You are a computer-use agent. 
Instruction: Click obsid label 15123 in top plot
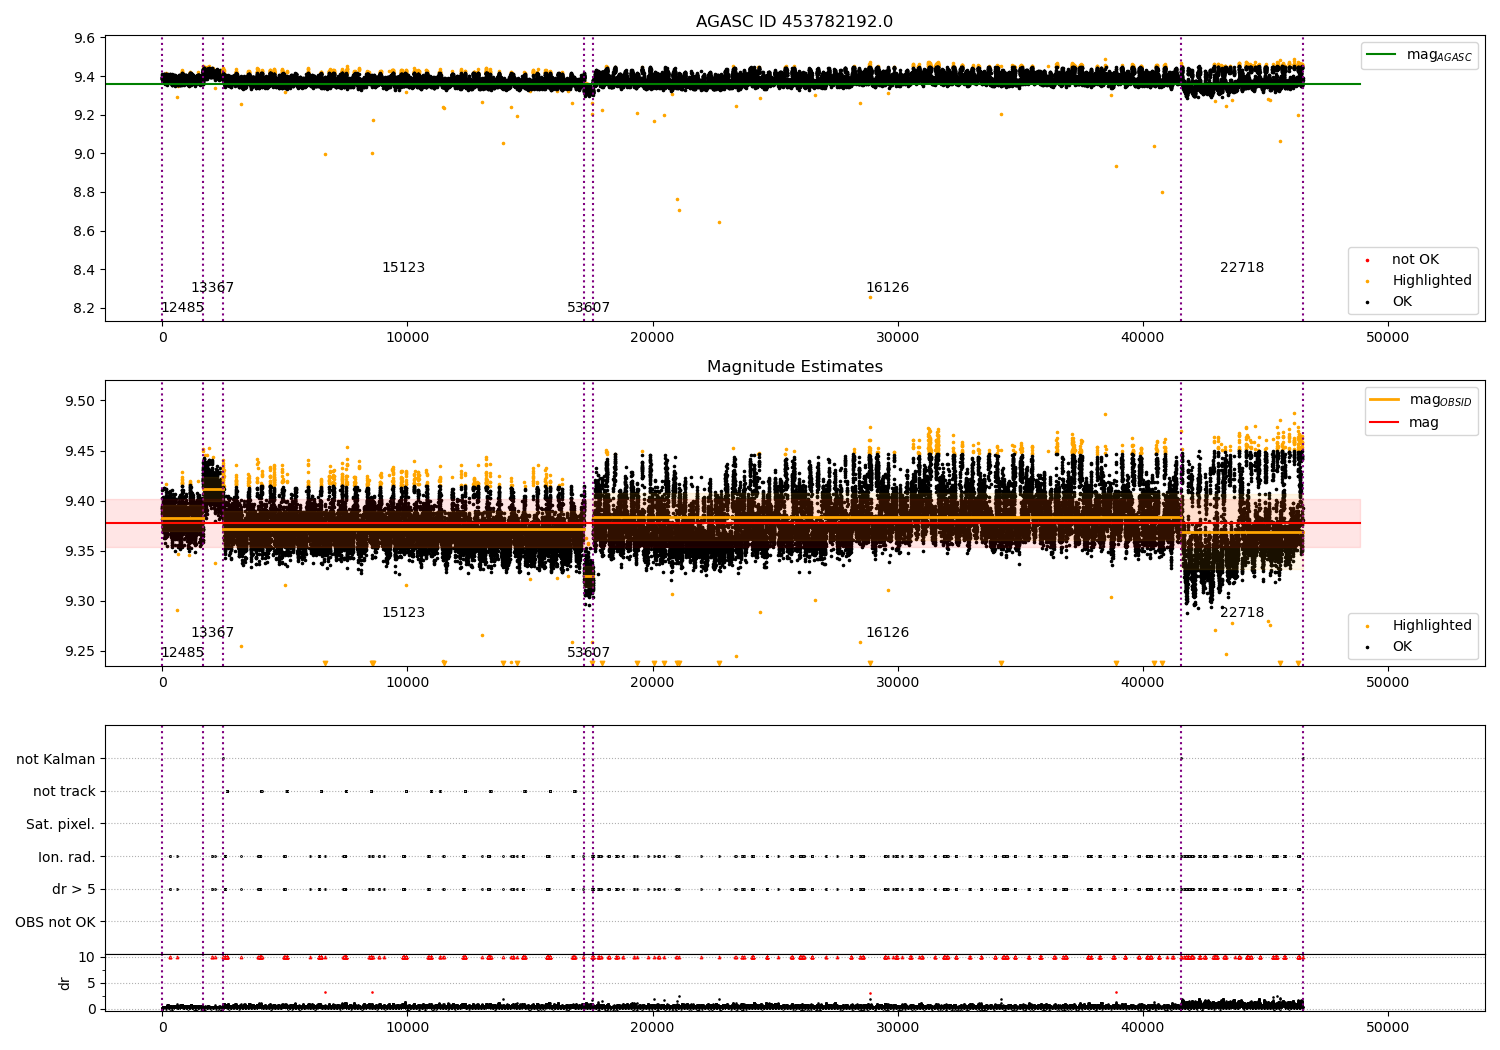403,268
